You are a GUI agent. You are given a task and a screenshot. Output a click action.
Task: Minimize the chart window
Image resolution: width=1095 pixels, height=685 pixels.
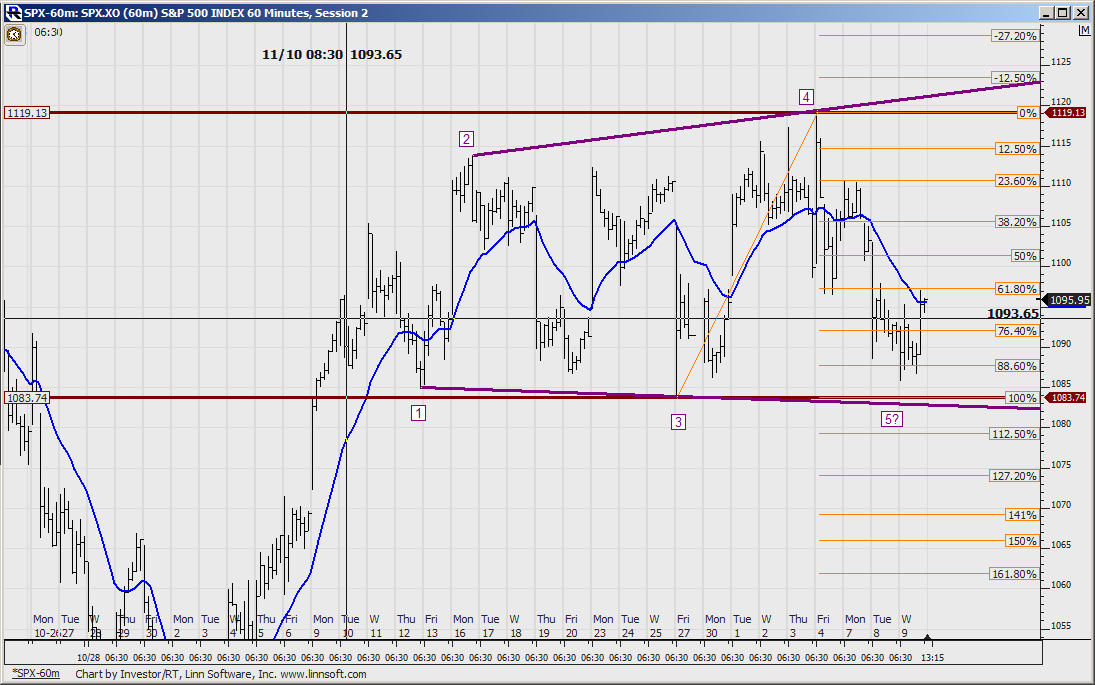pos(1047,12)
